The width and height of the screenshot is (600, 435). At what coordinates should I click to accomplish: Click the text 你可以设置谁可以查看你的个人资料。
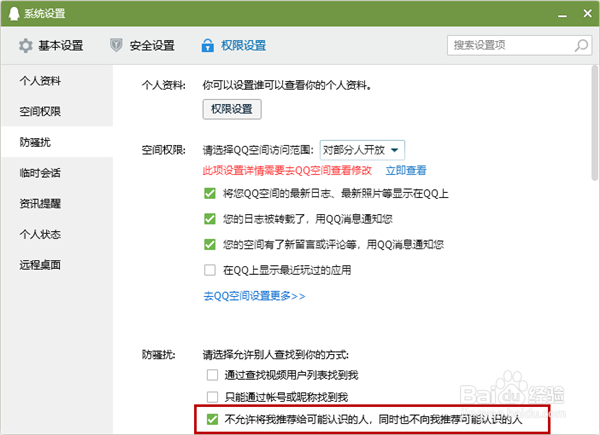[287, 85]
